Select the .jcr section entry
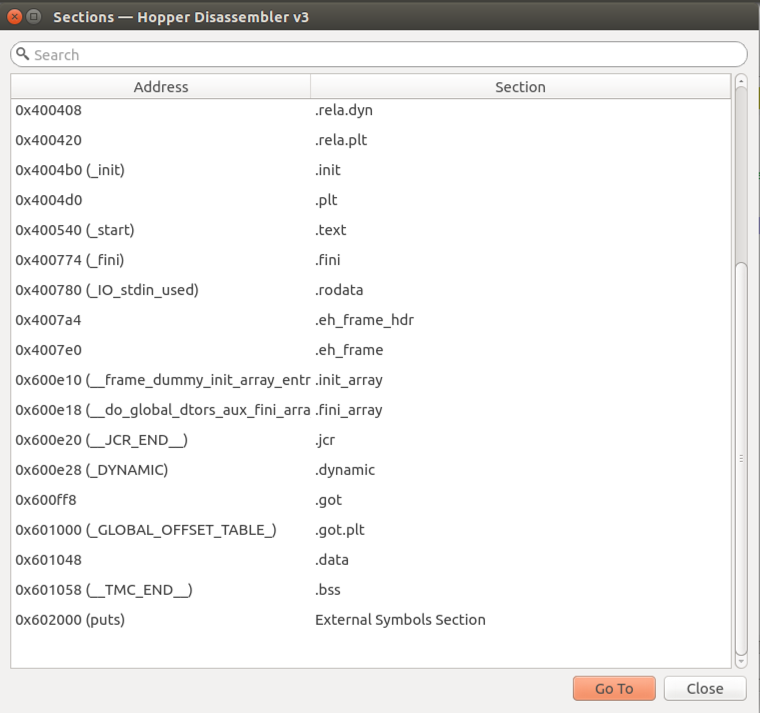 [325, 440]
